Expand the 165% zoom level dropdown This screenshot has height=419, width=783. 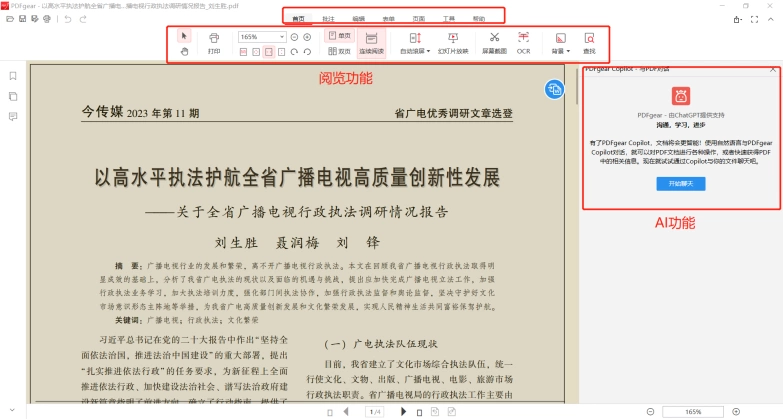(282, 37)
